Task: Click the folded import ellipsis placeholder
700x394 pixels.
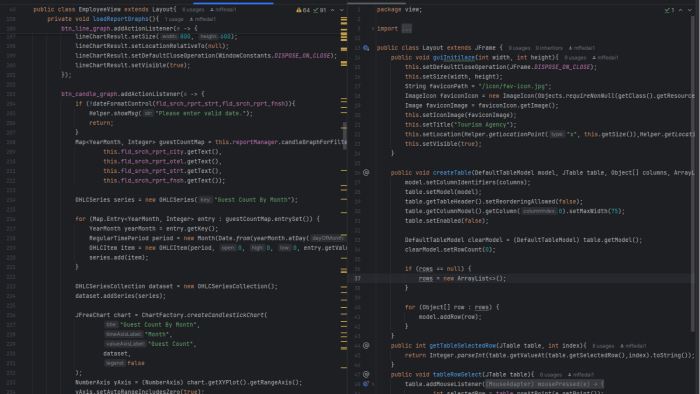Action: pos(406,29)
